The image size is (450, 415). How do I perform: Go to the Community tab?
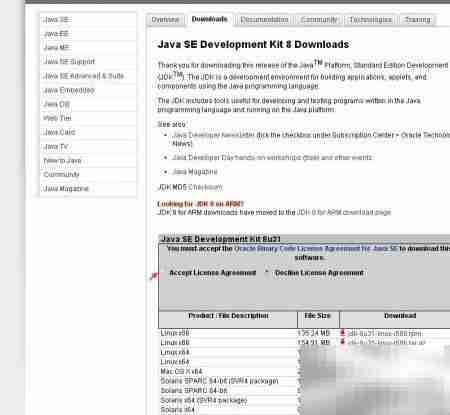coord(319,20)
